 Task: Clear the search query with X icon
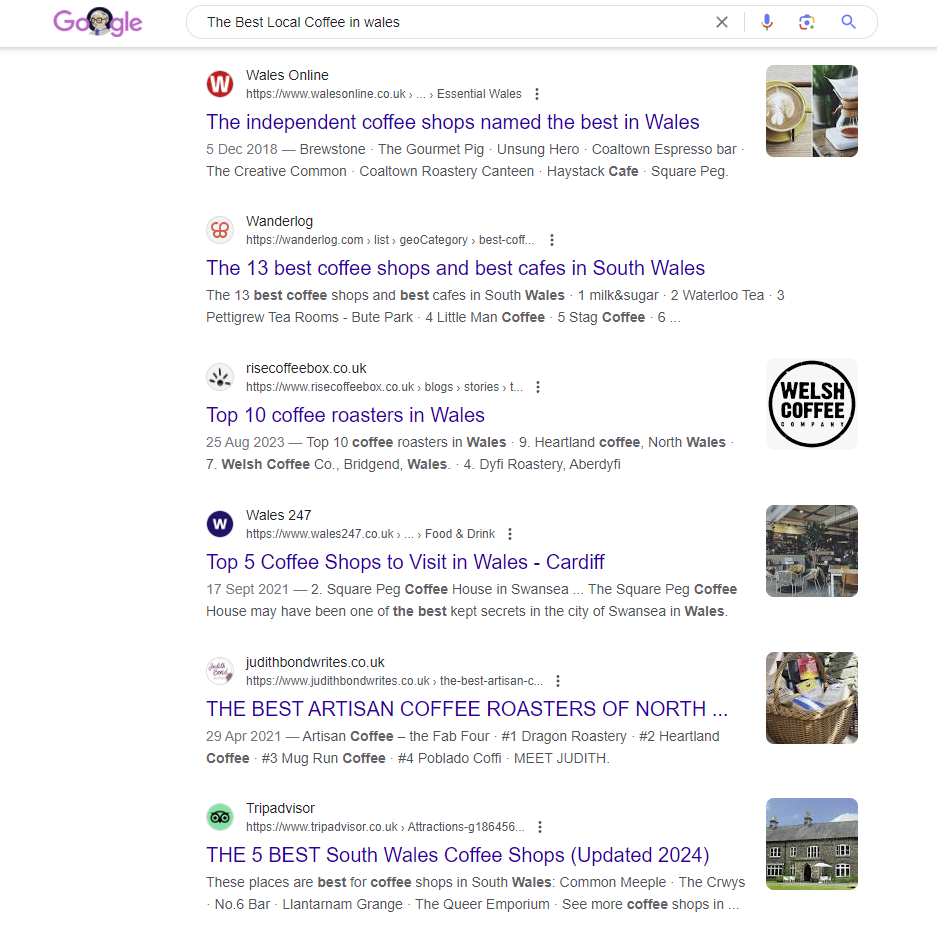pos(722,22)
